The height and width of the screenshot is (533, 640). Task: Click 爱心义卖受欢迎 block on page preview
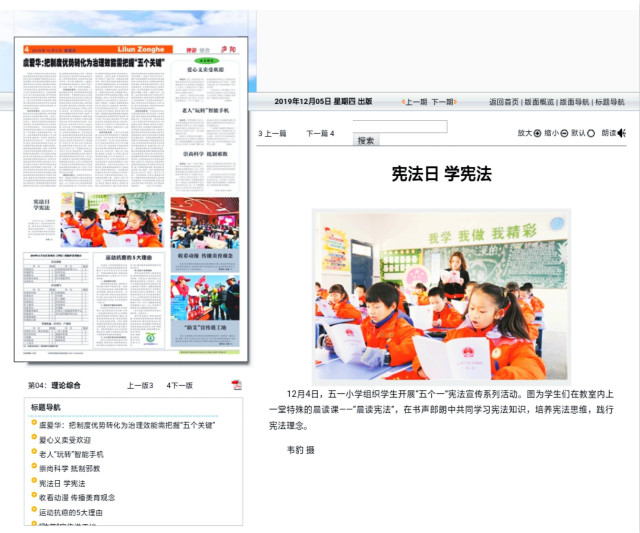(x=205, y=83)
